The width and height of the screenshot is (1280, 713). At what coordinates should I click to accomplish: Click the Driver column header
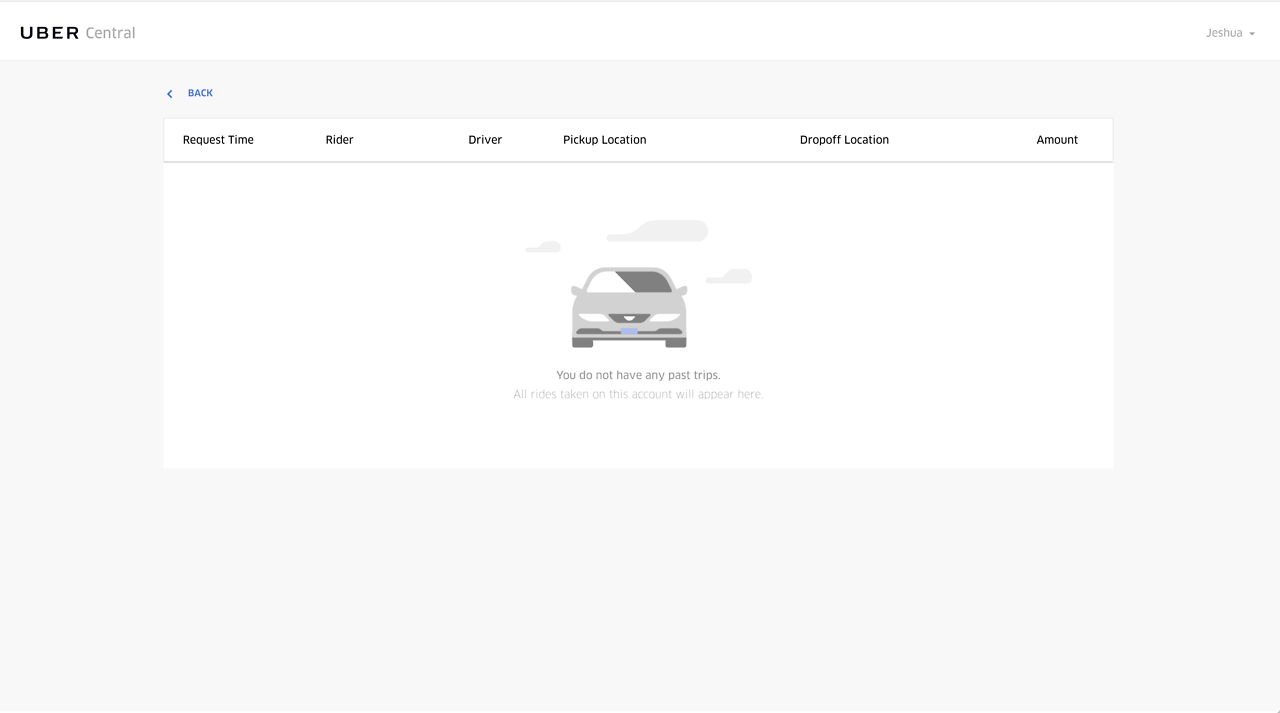[x=485, y=140]
